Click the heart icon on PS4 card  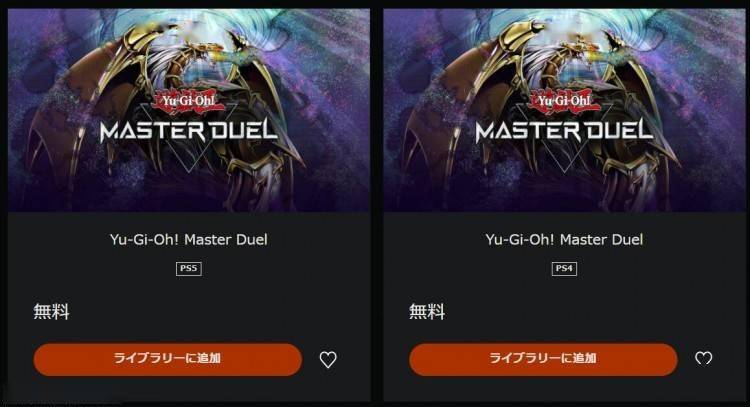(704, 359)
